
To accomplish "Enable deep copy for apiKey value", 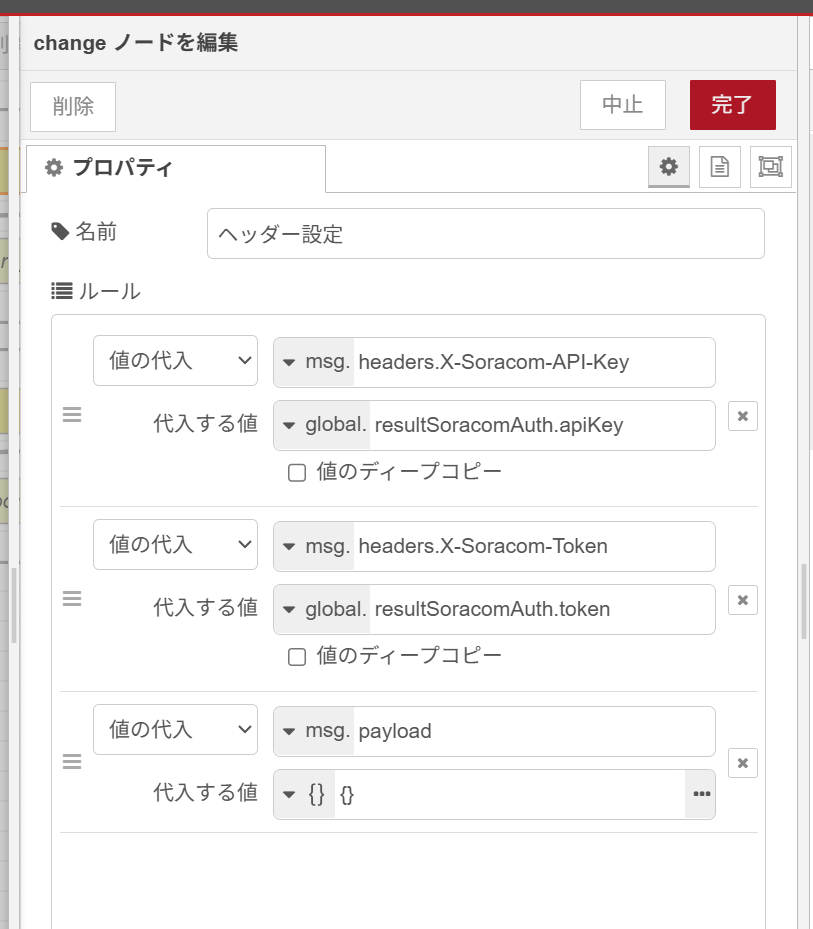I will click(x=297, y=473).
